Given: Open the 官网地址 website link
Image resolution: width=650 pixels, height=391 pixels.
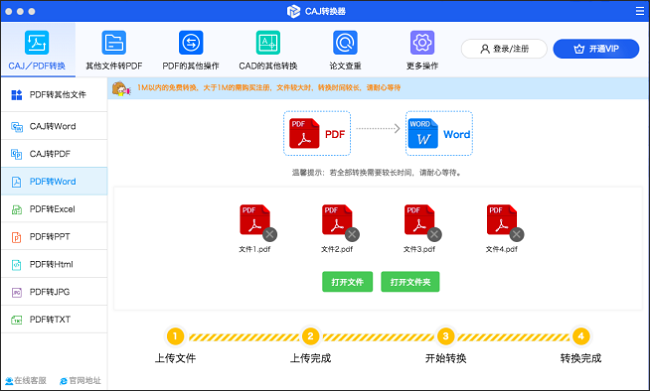Looking at the screenshot, I should pyautogui.click(x=80, y=381).
